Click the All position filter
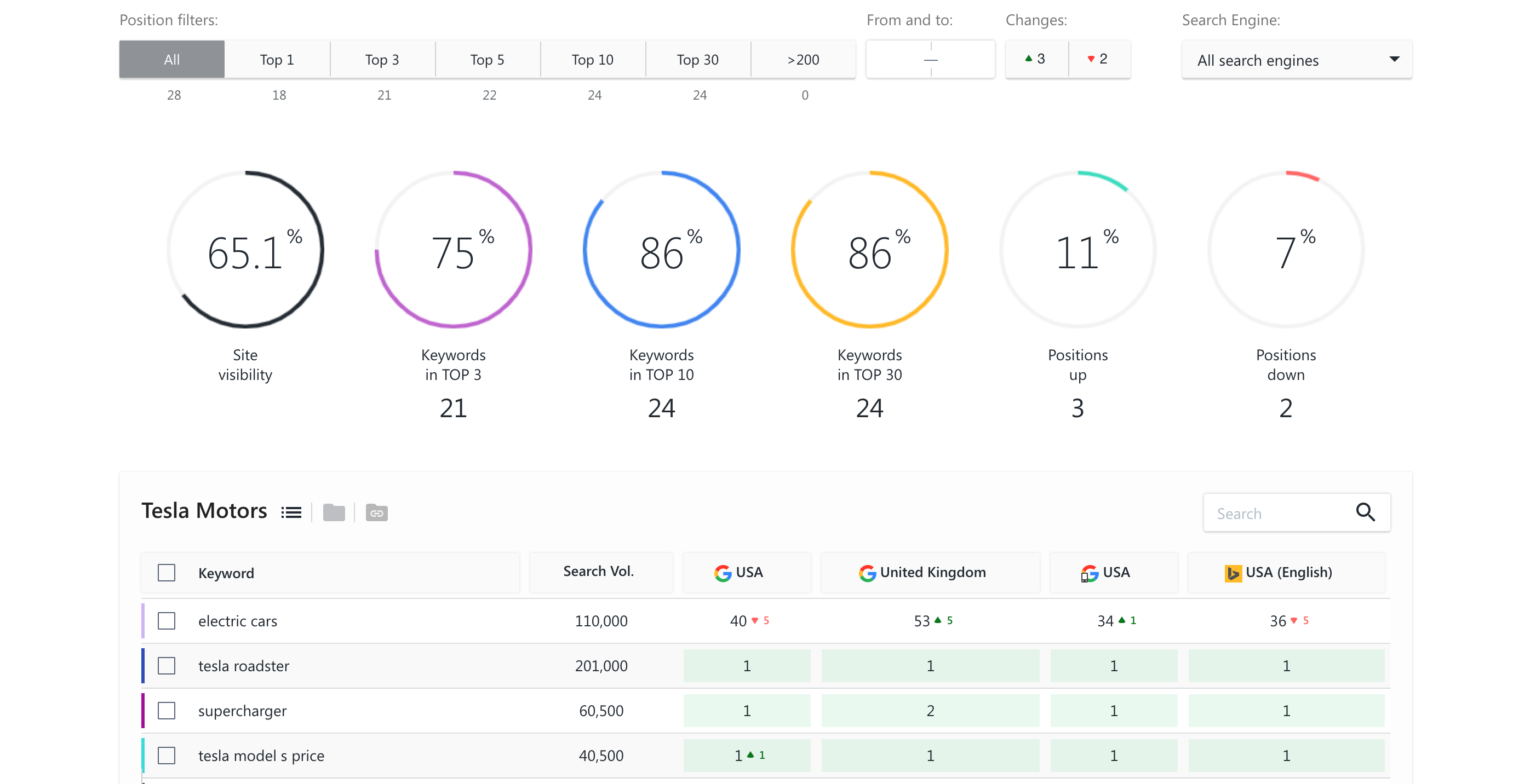 (x=171, y=59)
